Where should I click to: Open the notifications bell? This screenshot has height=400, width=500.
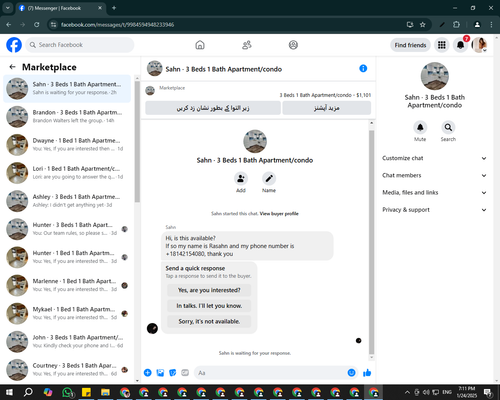[460, 45]
